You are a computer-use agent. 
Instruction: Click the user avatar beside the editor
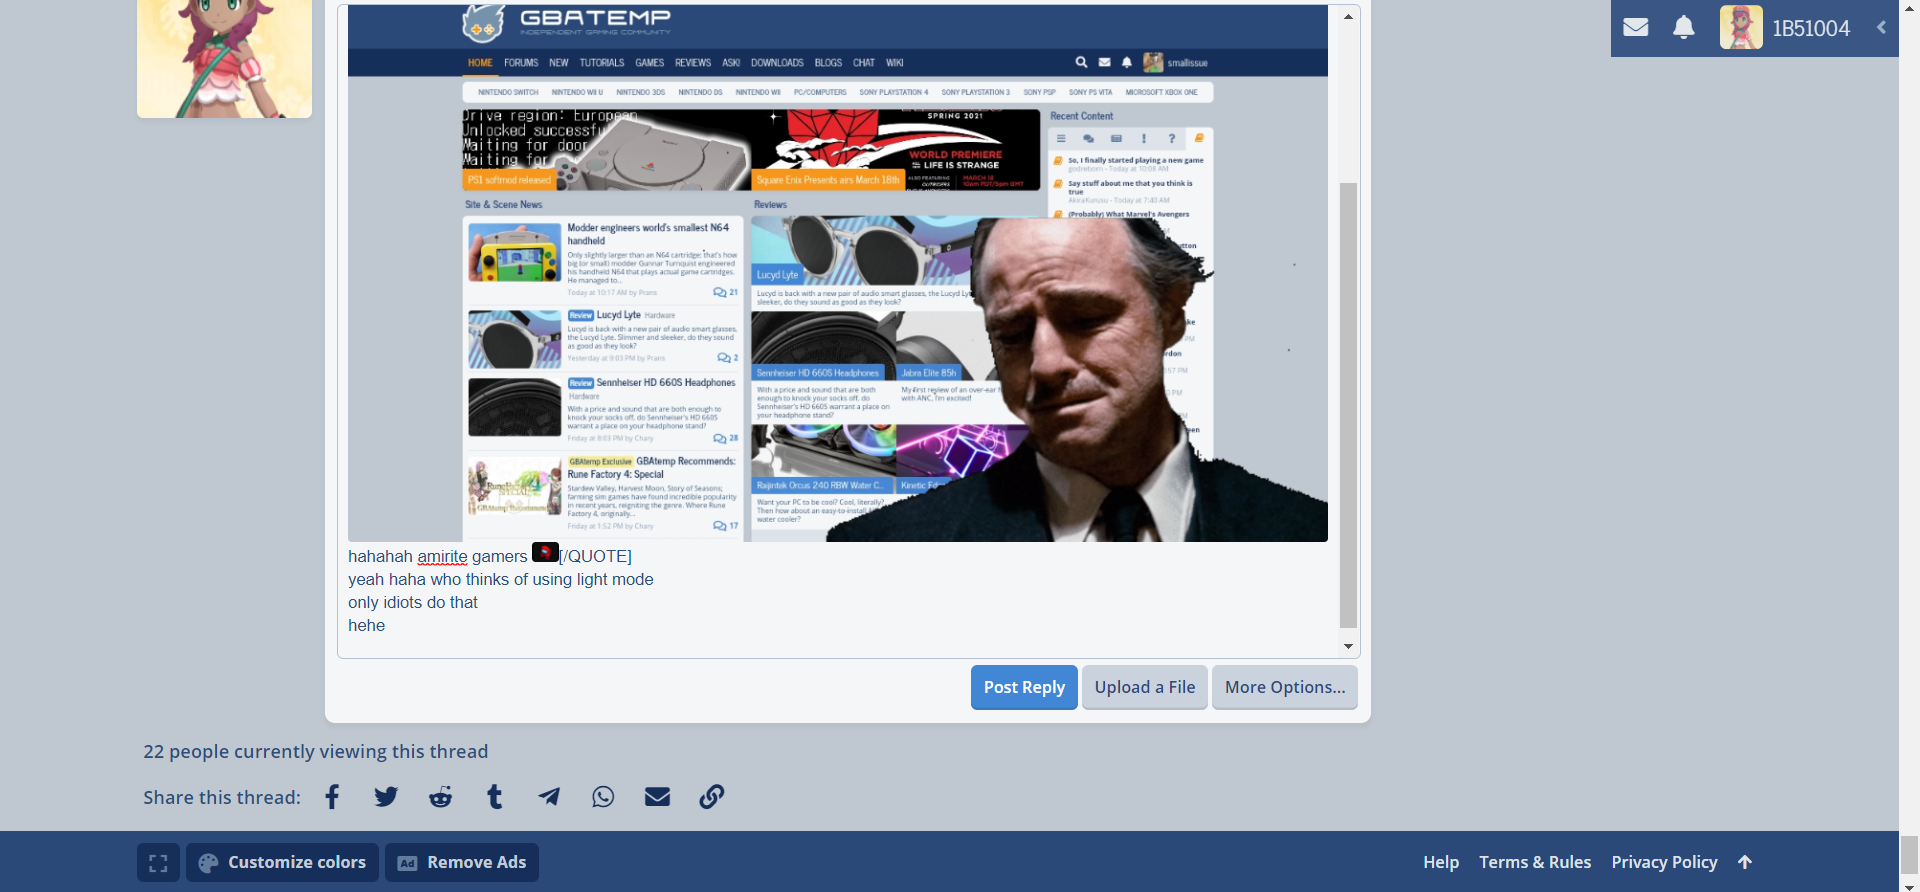pyautogui.click(x=224, y=58)
